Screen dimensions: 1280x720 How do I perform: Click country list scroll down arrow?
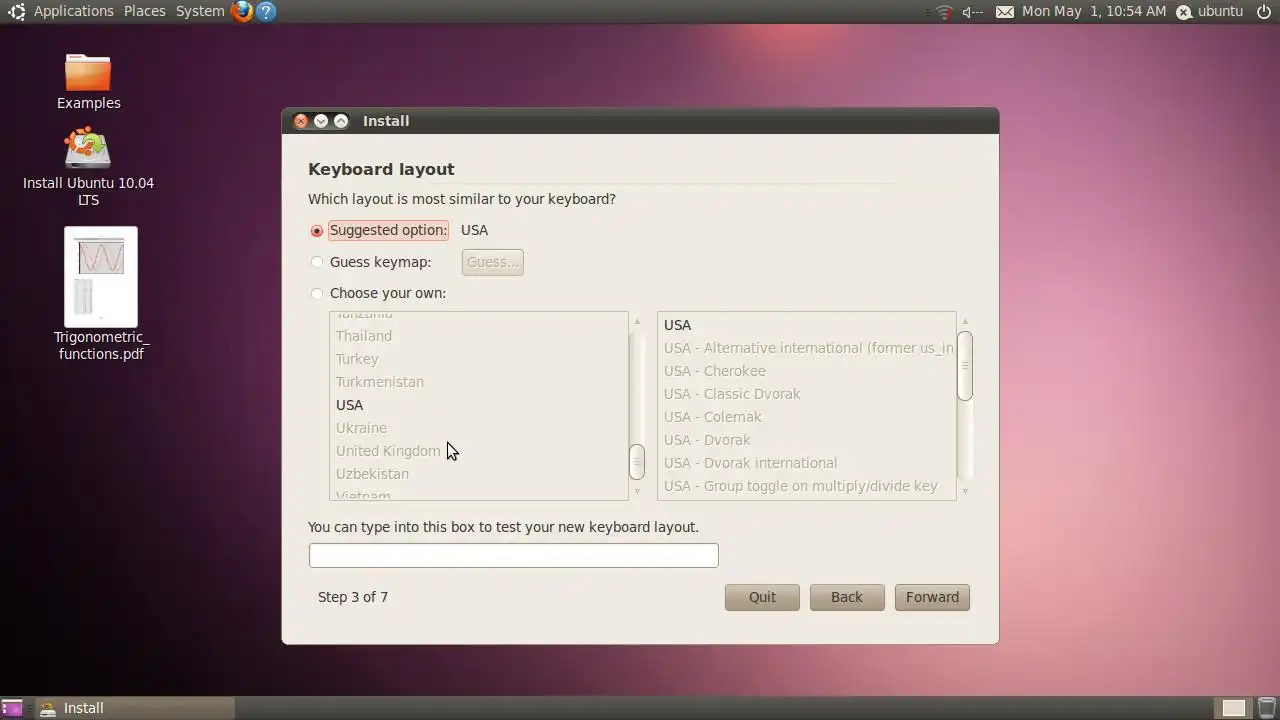(x=637, y=491)
